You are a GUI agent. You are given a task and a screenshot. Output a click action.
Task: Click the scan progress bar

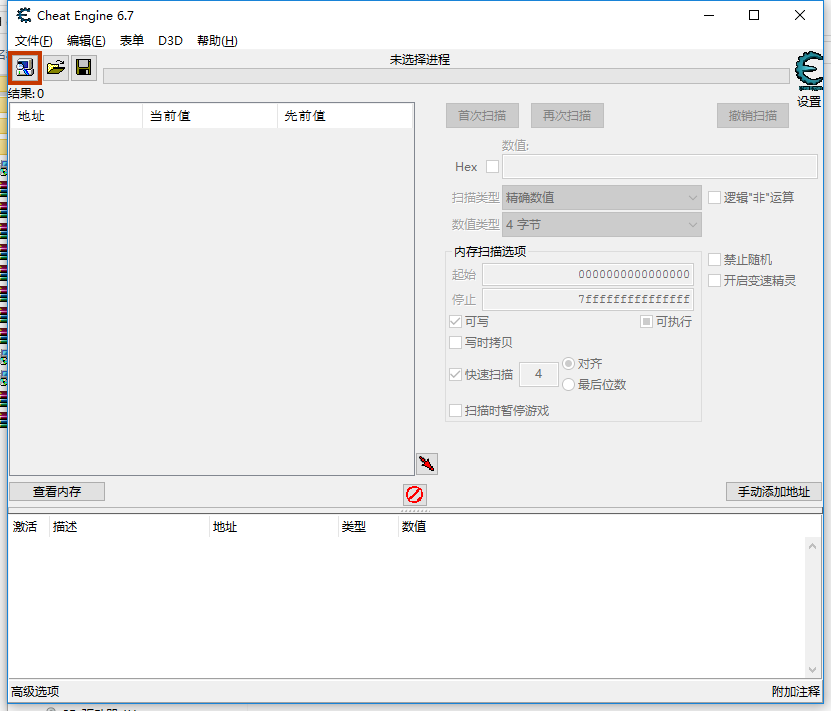pyautogui.click(x=445, y=77)
